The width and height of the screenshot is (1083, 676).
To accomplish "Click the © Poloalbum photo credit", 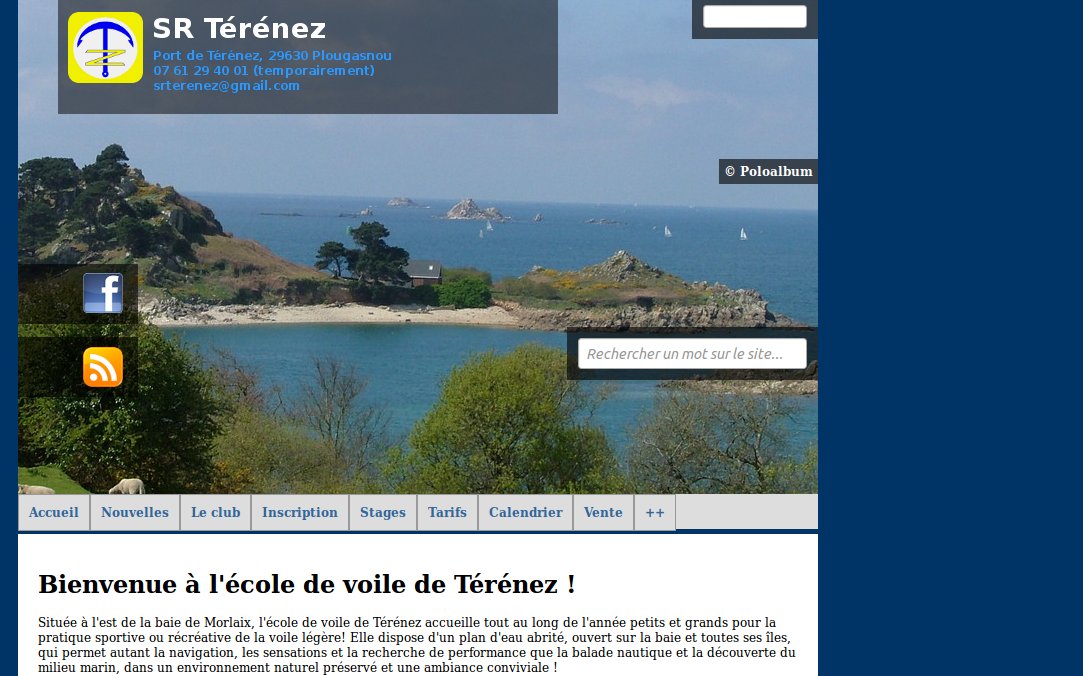I will tap(768, 172).
